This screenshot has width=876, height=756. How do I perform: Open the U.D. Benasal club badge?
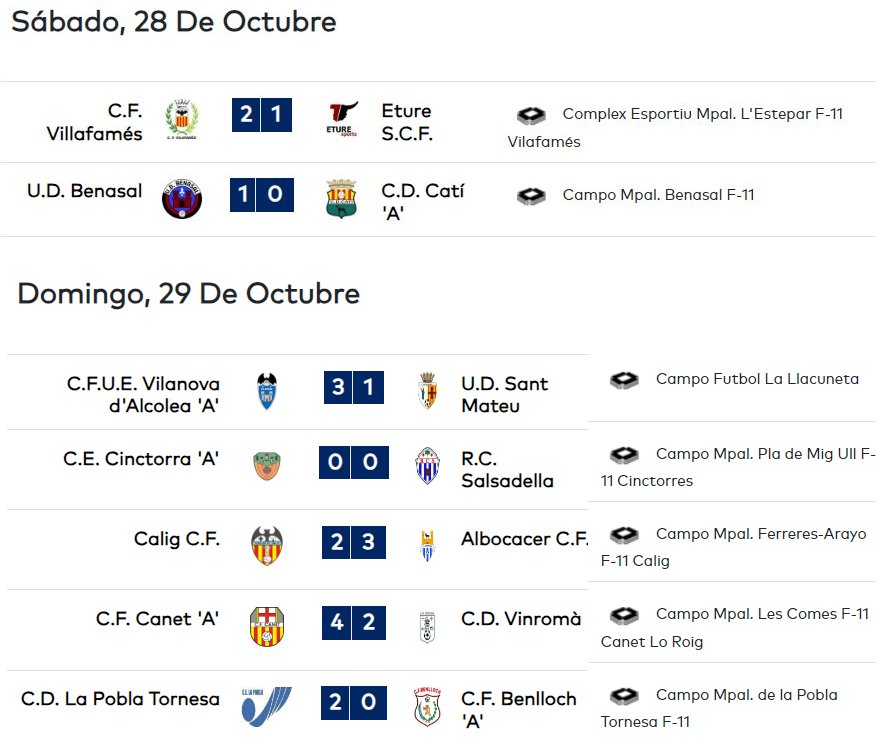(182, 198)
